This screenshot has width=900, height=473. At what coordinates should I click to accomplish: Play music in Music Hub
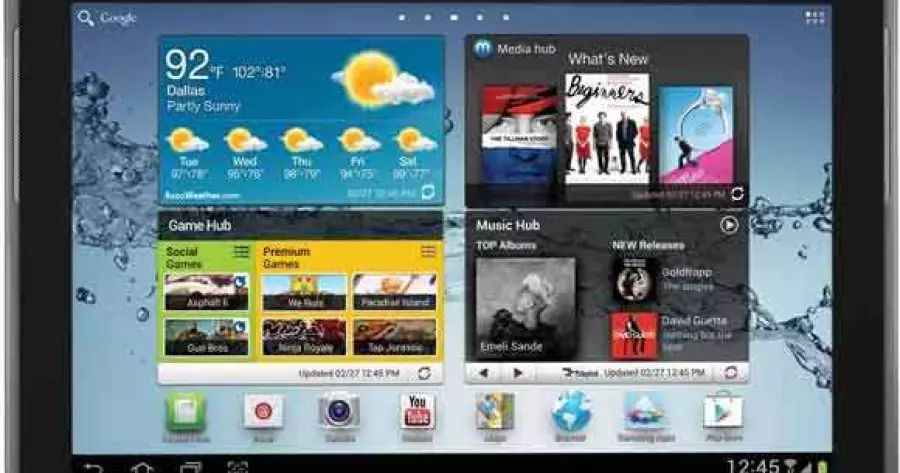coord(729,225)
